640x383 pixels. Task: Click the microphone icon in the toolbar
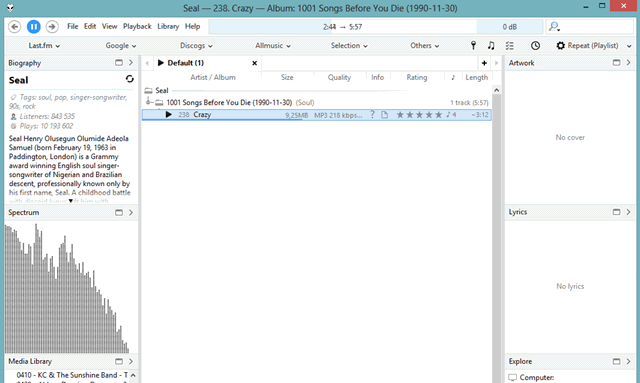473,45
